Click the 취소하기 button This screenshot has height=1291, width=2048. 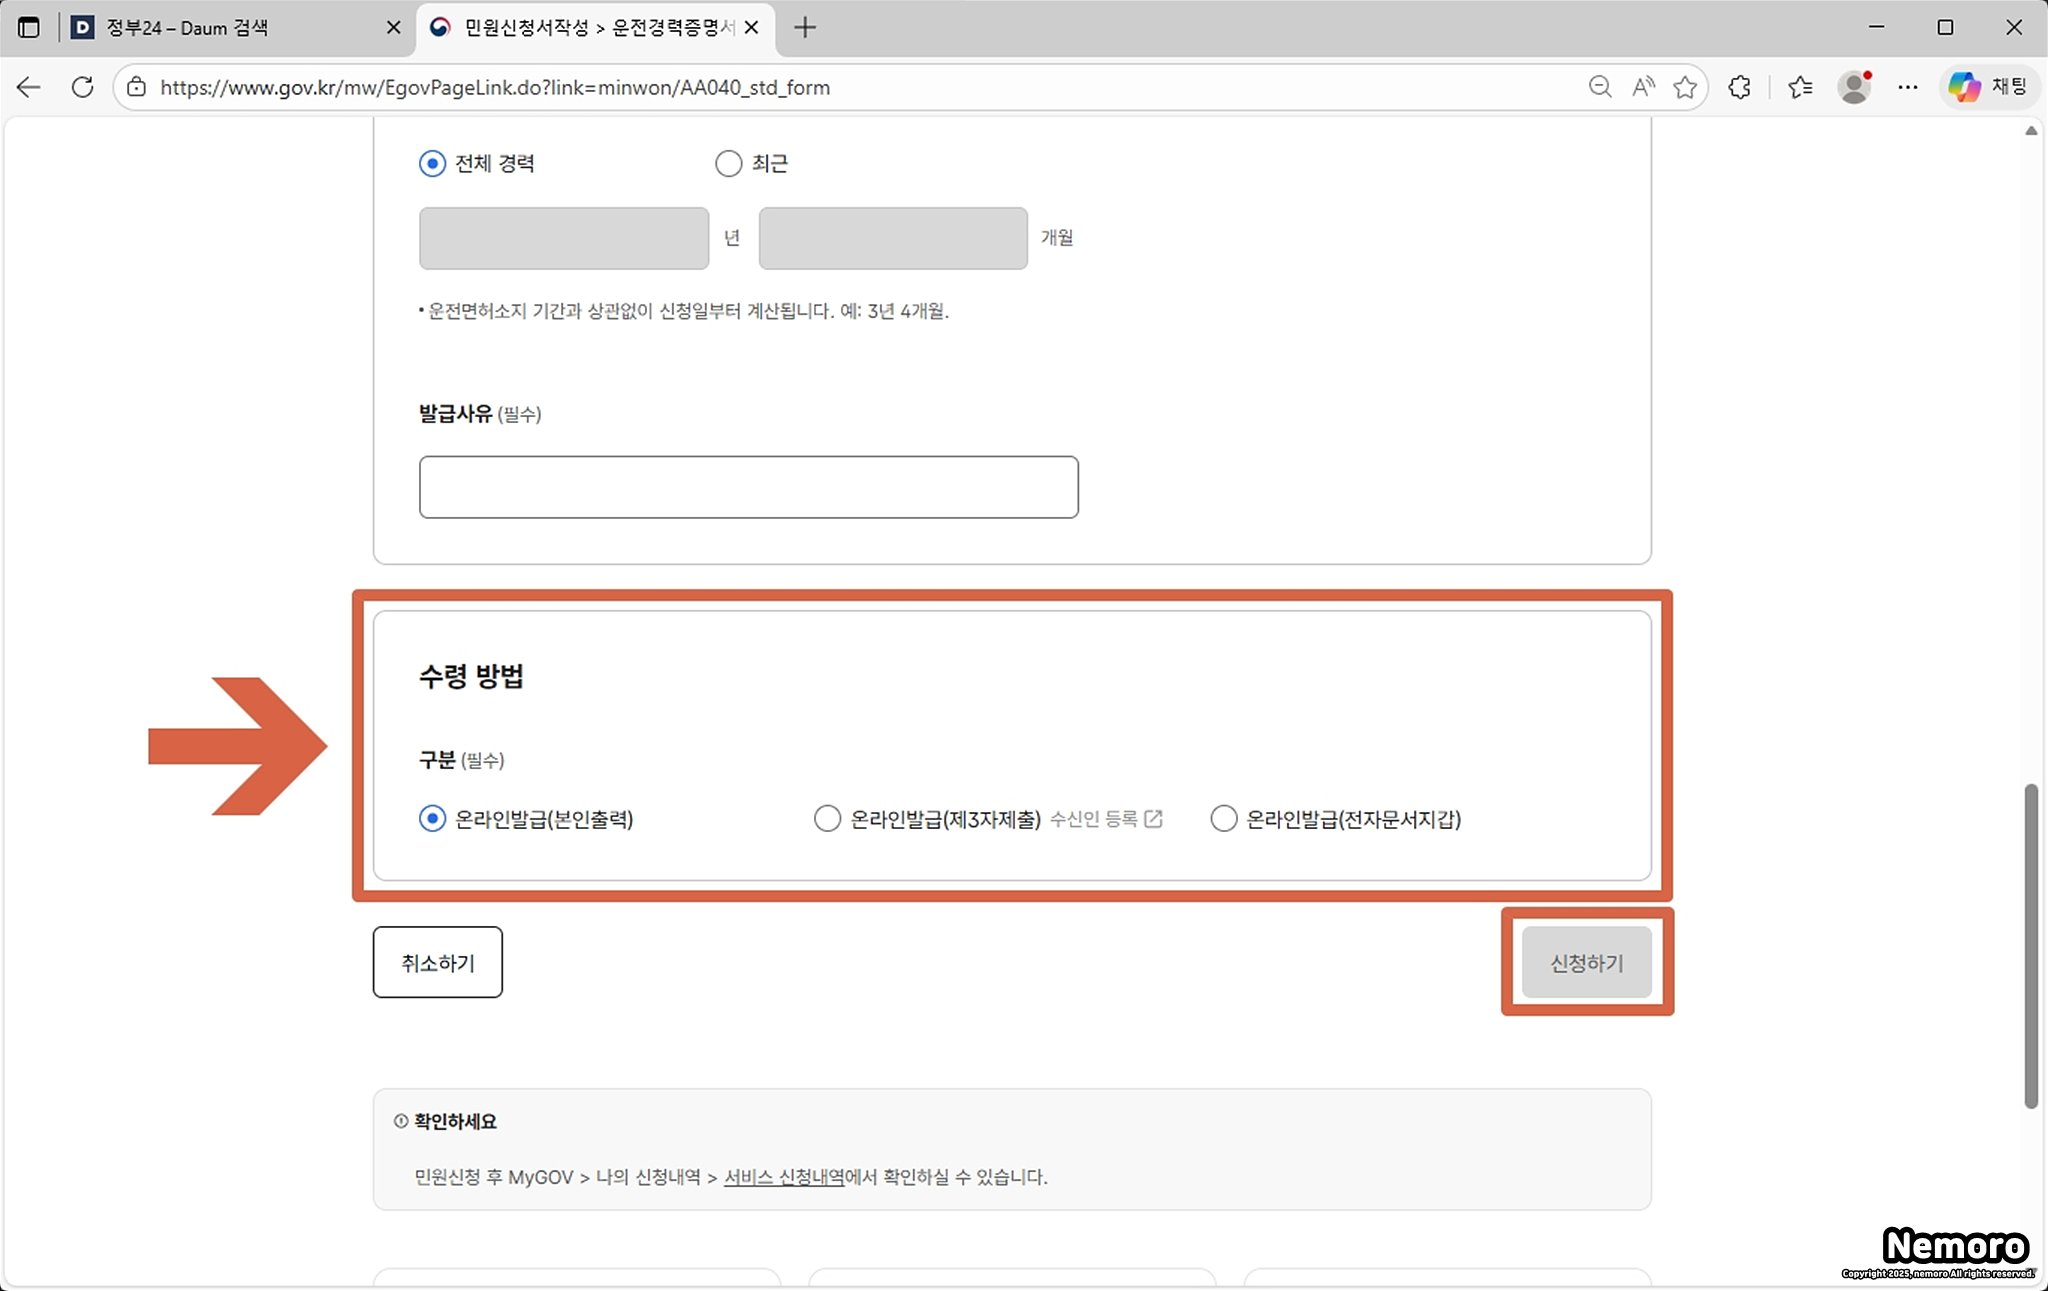pyautogui.click(x=438, y=962)
